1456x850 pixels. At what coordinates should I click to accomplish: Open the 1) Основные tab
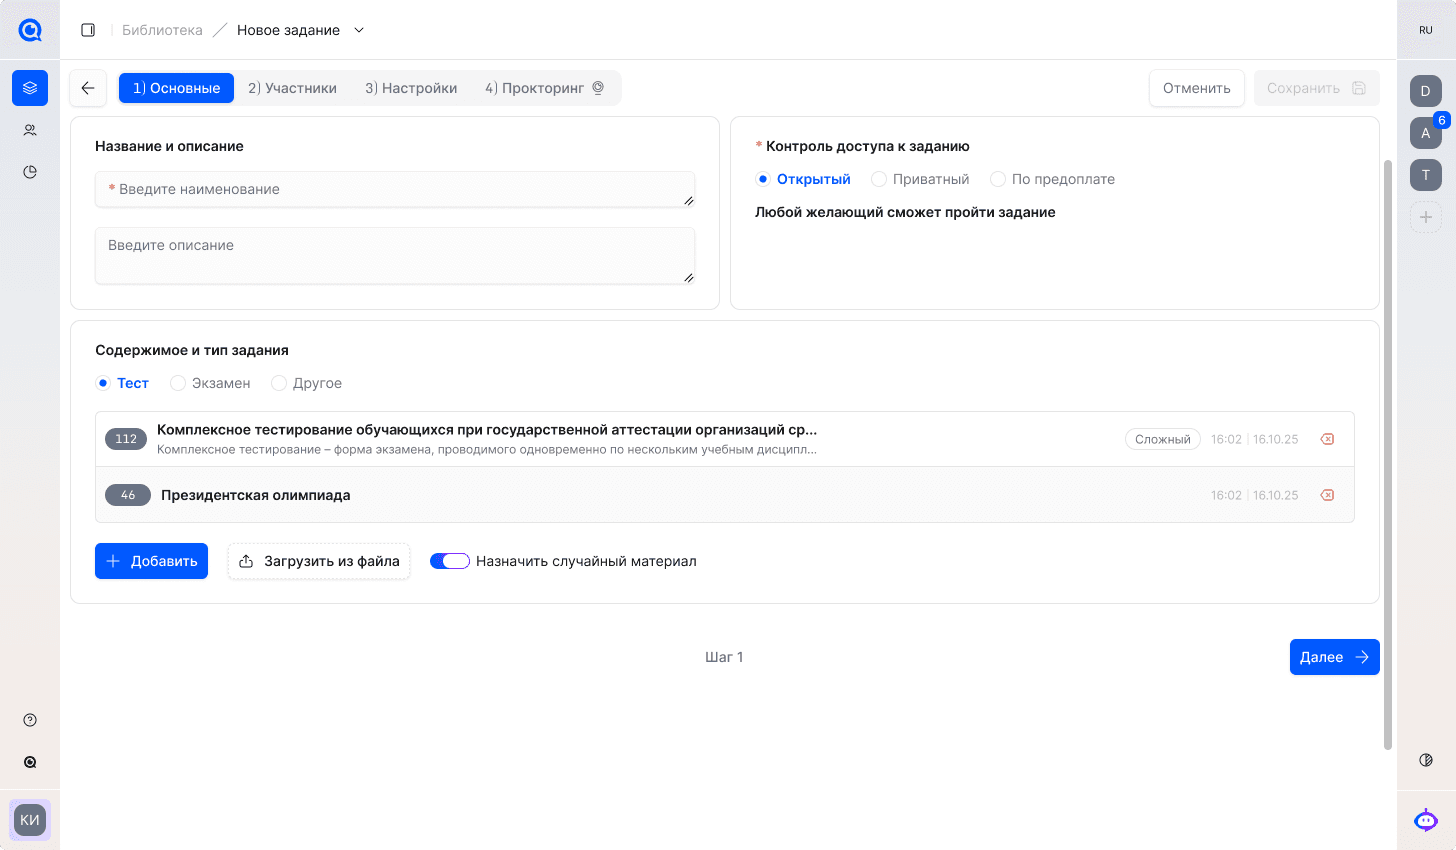pos(176,88)
